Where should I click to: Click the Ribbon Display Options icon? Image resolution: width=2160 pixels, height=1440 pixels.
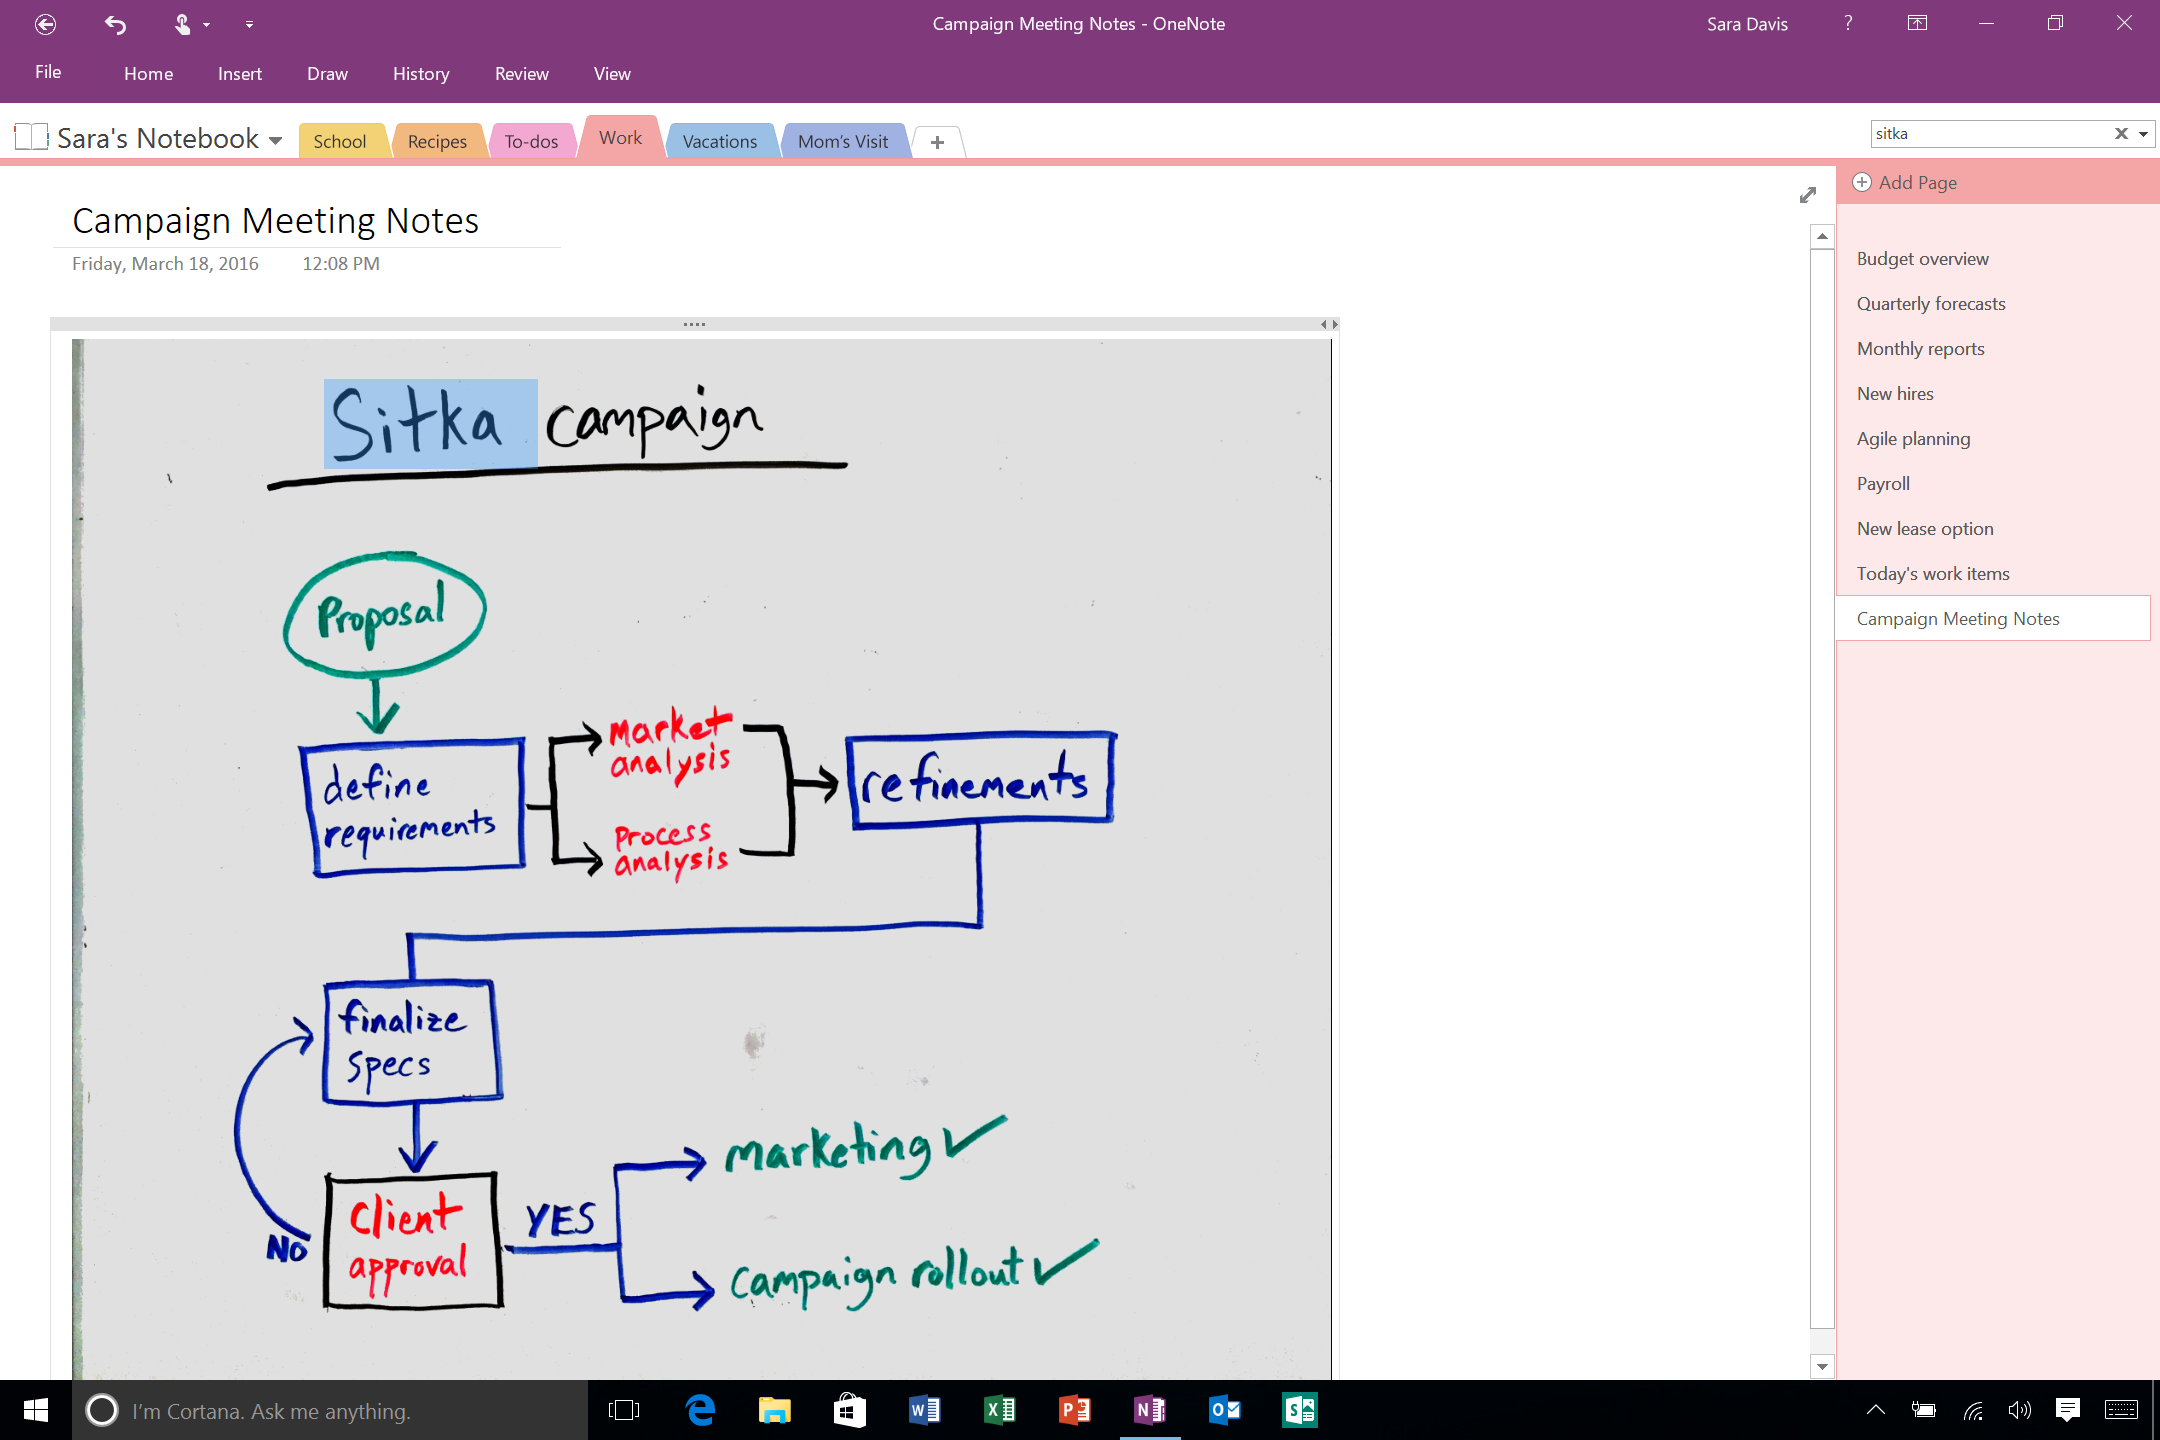[x=1917, y=23]
